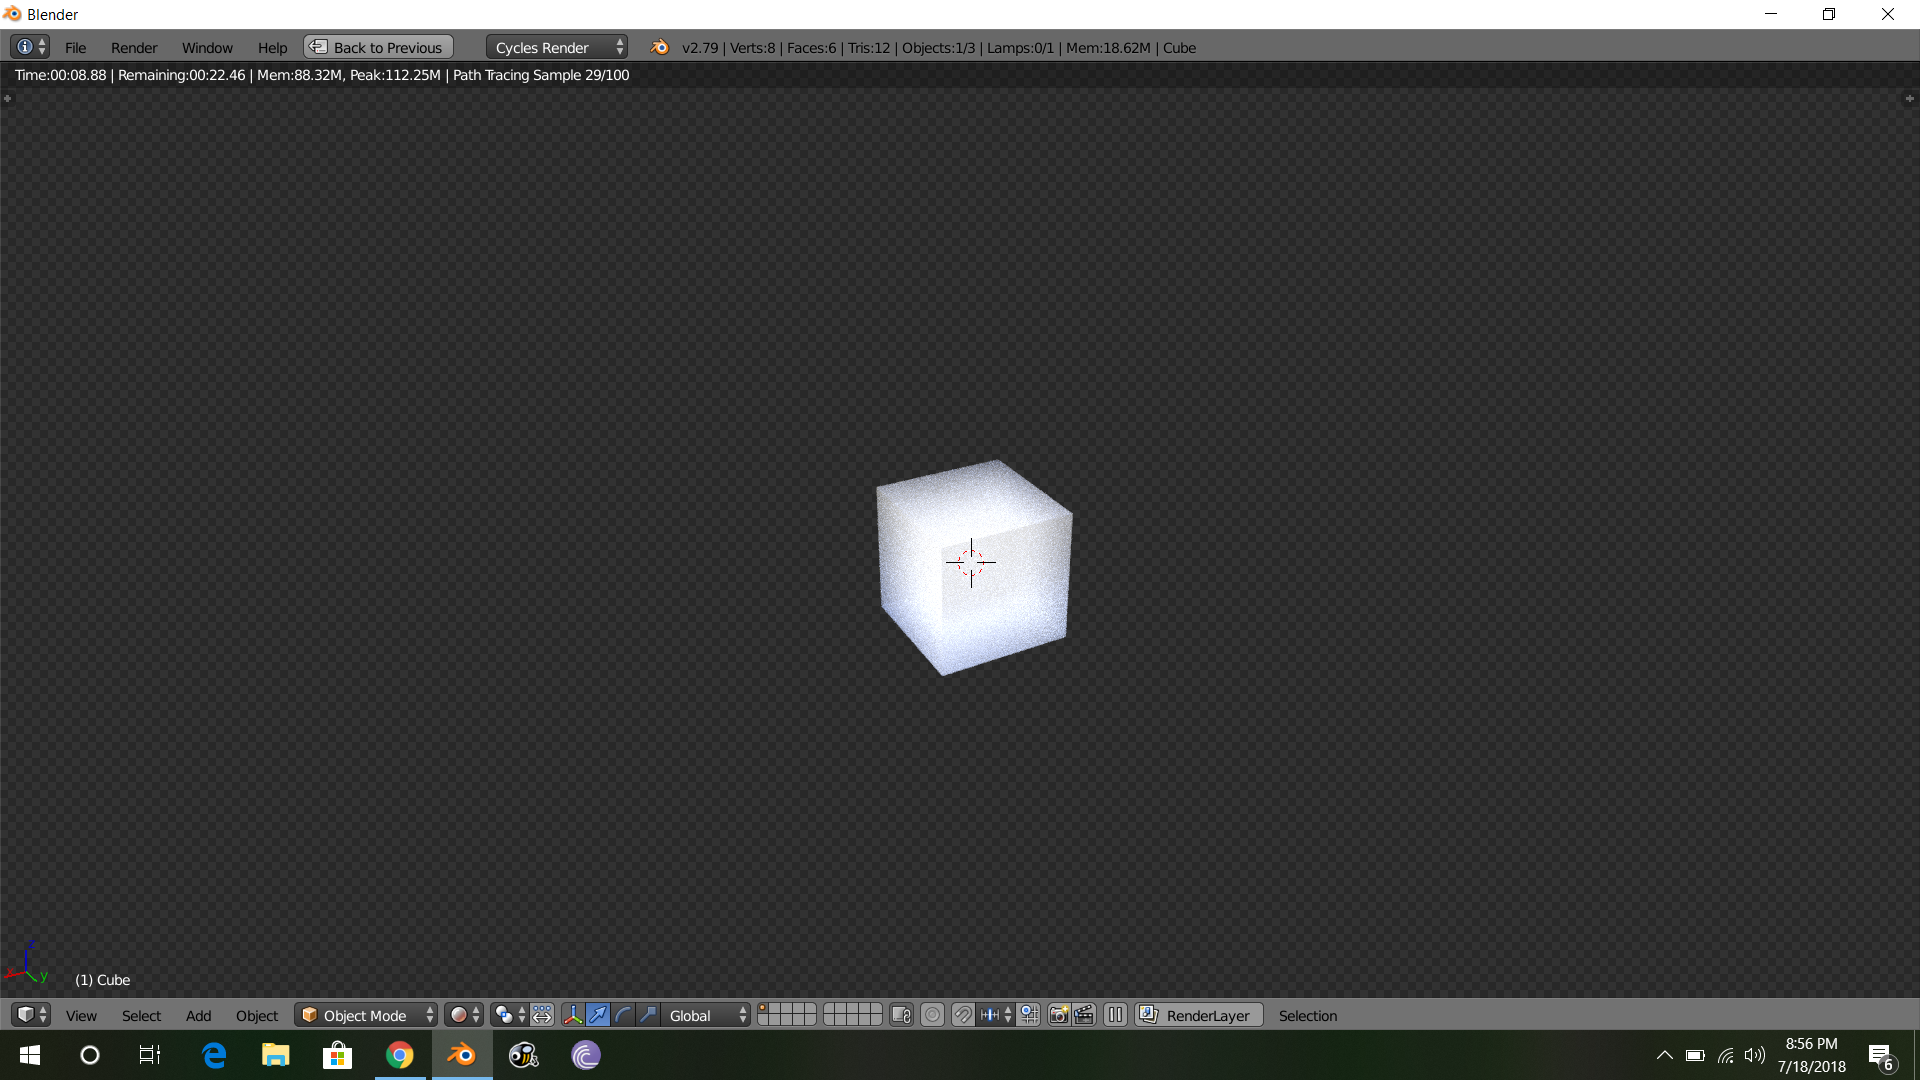1920x1080 pixels.
Task: Open the View menu in 3D viewport
Action: tap(81, 1015)
